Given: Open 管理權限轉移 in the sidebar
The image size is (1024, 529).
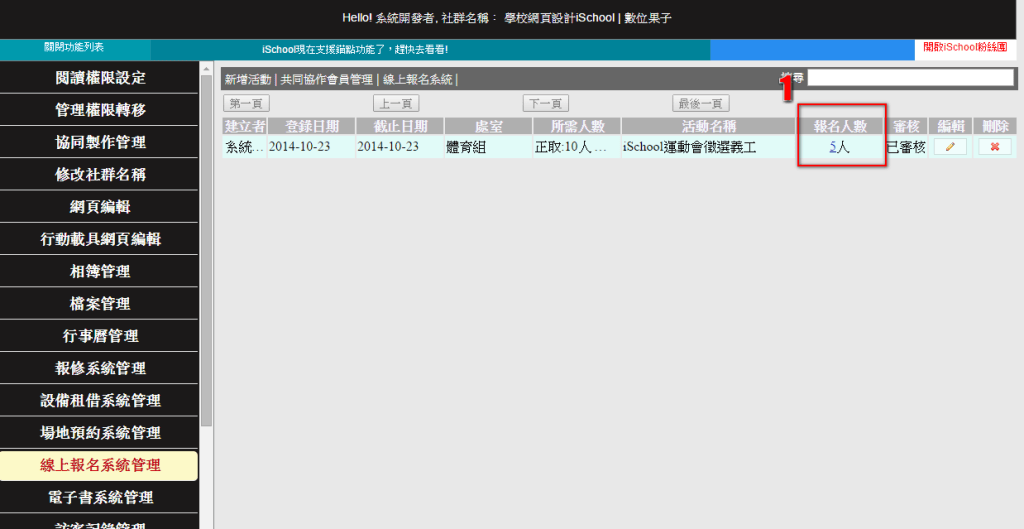Looking at the screenshot, I should click(100, 110).
